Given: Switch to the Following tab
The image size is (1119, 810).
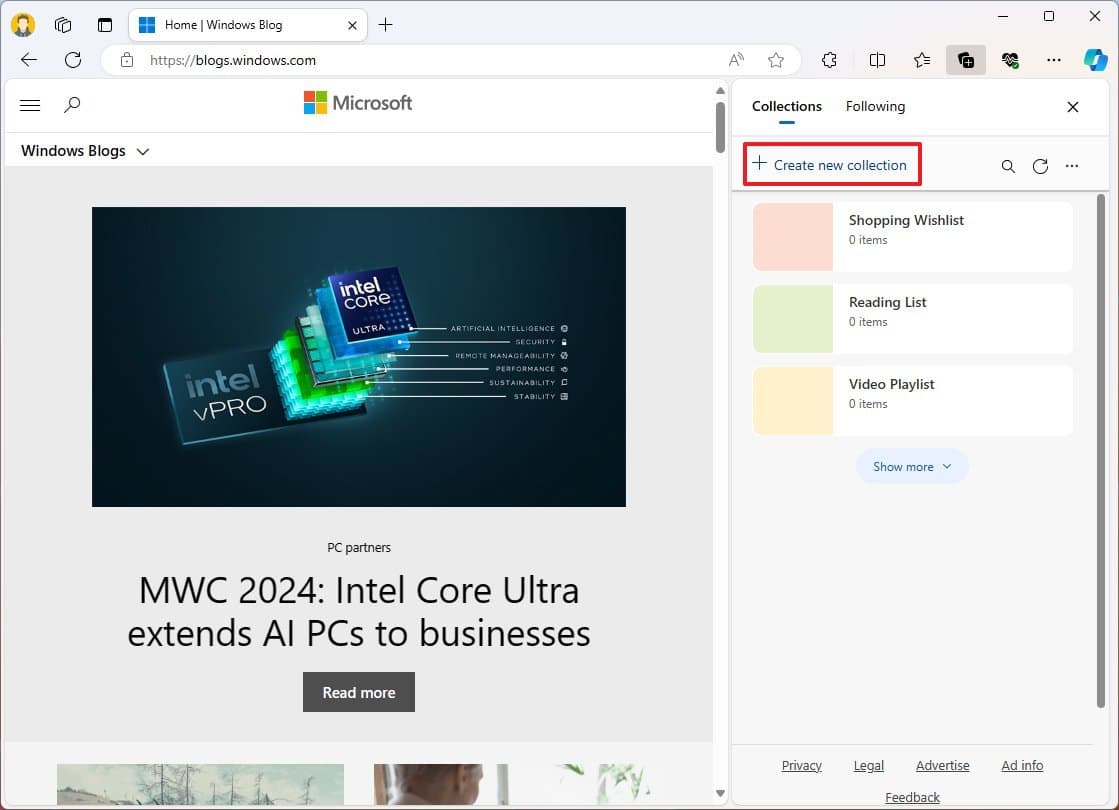Looking at the screenshot, I should [x=875, y=106].
